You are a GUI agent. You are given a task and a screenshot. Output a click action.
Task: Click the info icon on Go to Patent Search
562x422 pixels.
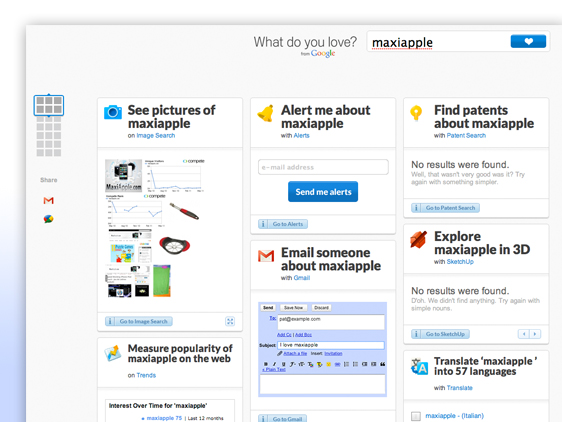click(x=416, y=208)
